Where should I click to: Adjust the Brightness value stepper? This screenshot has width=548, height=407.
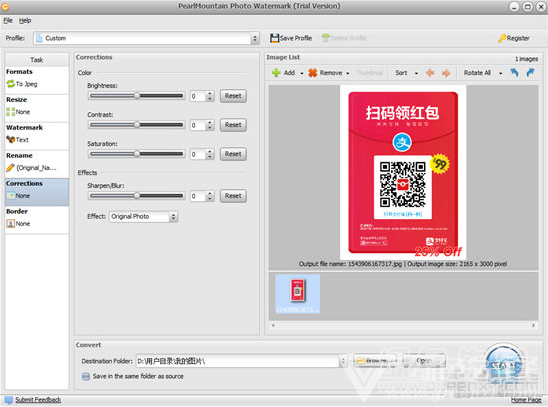[210, 96]
